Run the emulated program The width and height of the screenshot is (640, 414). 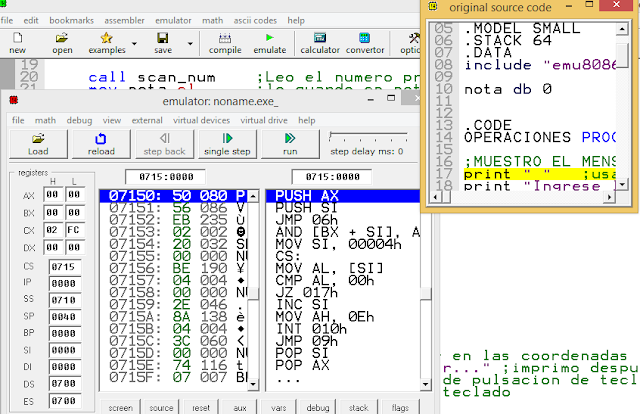(290, 144)
